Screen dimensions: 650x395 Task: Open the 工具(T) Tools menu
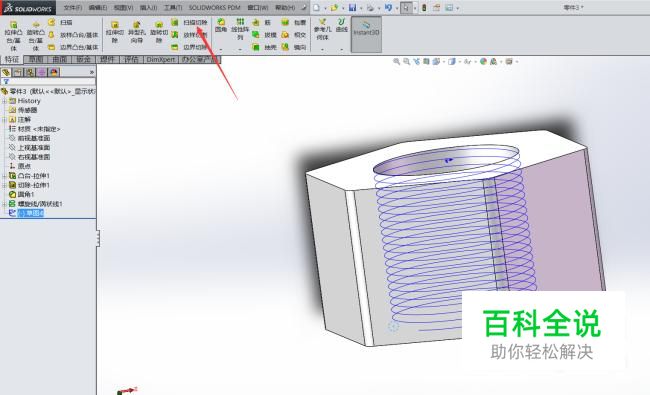[x=173, y=7]
